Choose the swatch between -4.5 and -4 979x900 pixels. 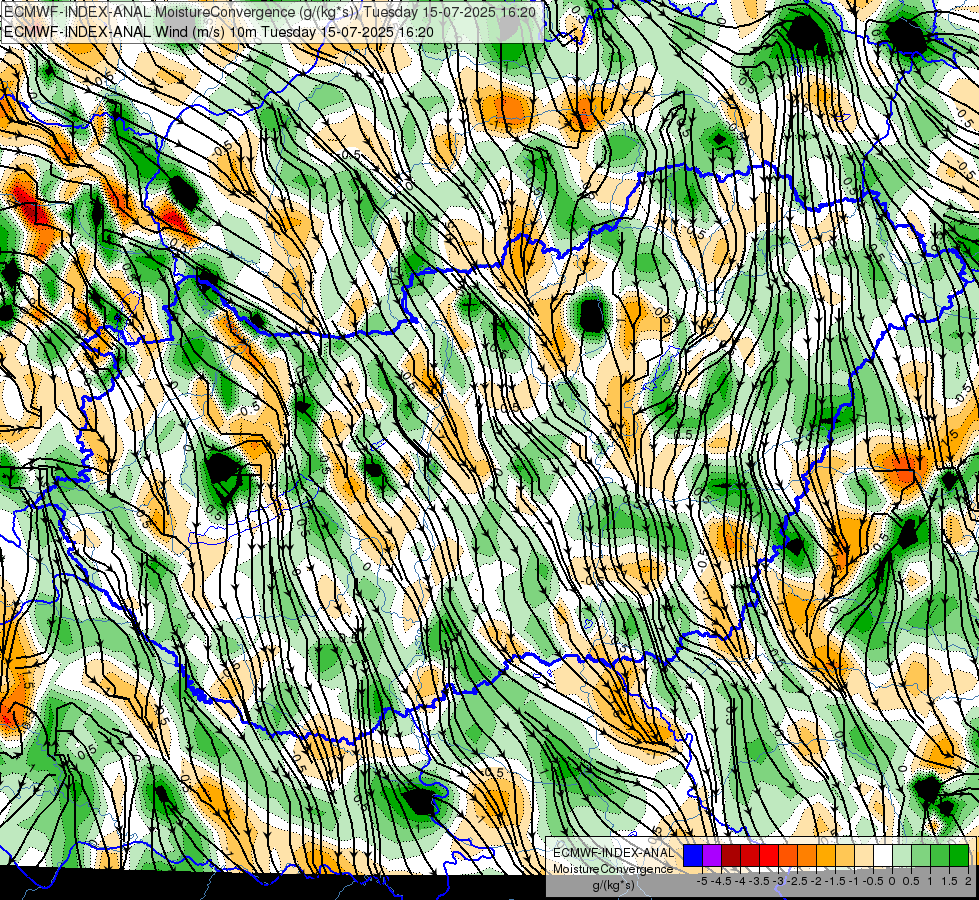[731, 856]
